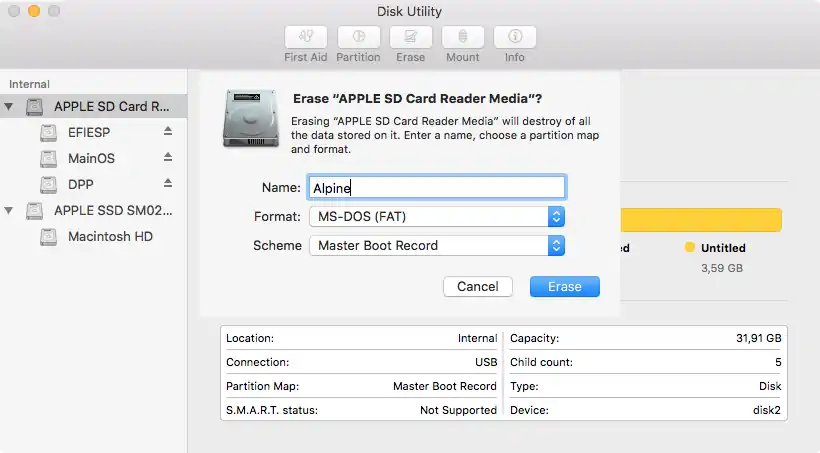
Task: Select the MainOS volume in sidebar
Action: coord(91,158)
